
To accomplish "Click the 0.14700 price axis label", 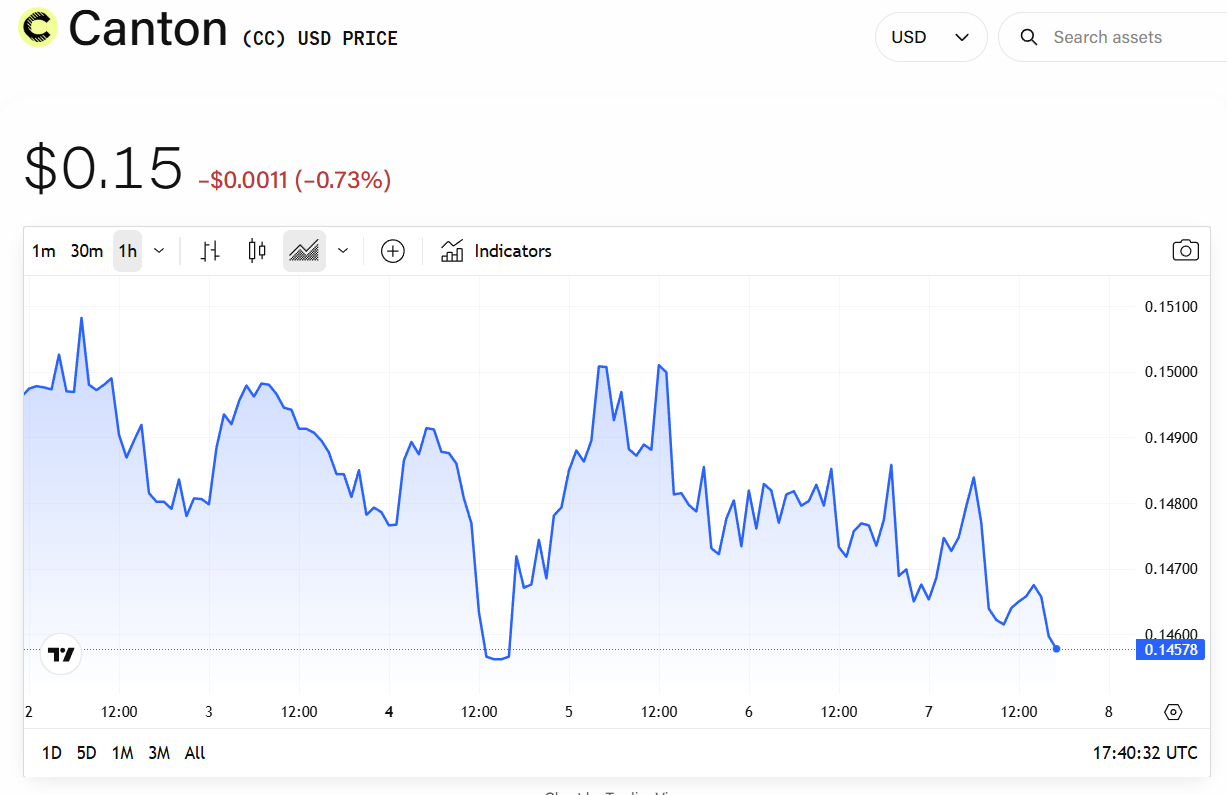I will (1171, 570).
